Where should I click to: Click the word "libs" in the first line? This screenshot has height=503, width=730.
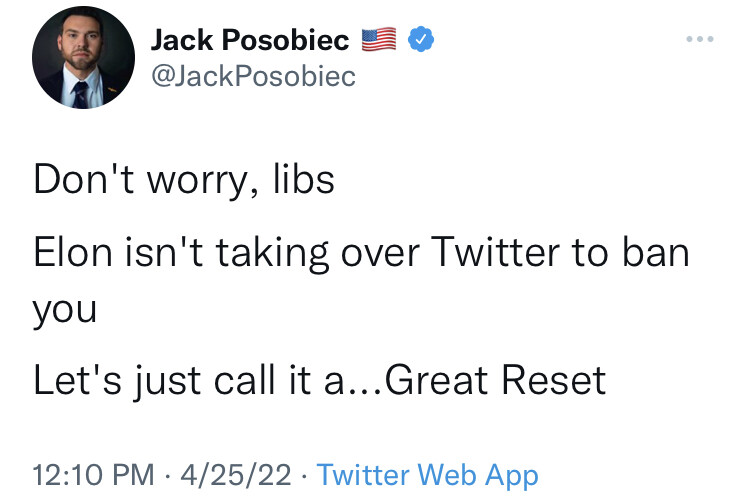pos(304,178)
